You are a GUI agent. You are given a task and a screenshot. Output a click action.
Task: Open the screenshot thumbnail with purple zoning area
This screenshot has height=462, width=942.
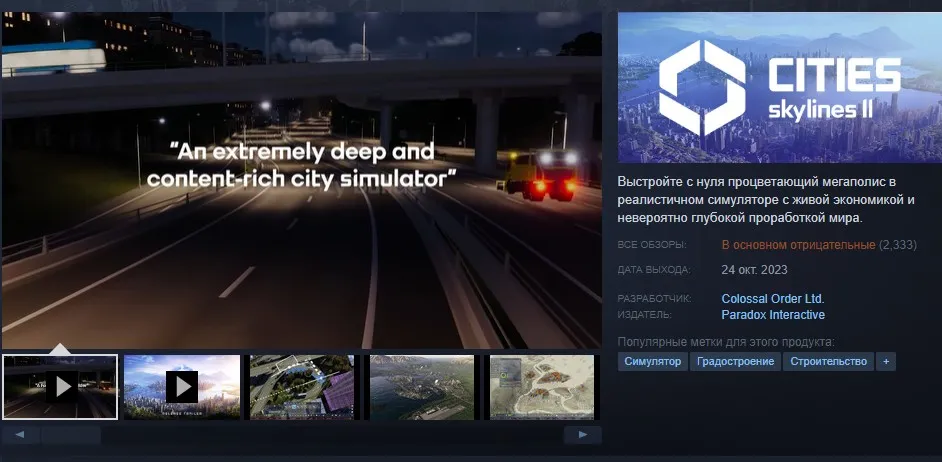click(302, 387)
